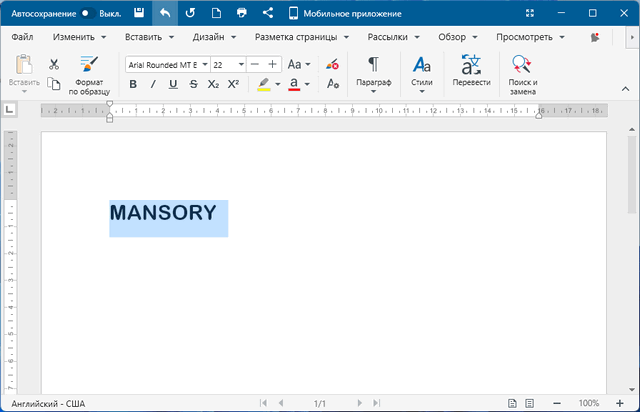
Task: Select the Format Painter (Формат по образцу) tool
Action: click(88, 74)
